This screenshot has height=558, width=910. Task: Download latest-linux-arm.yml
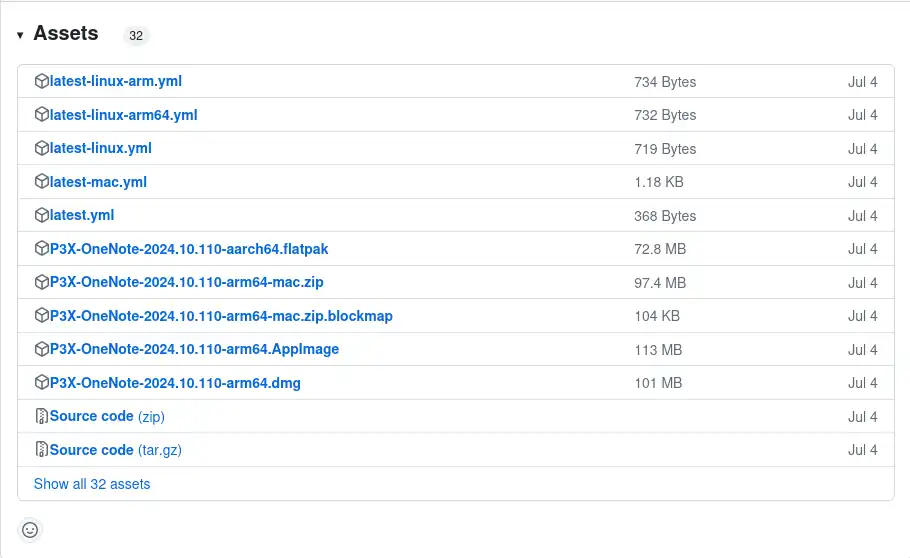tap(115, 81)
